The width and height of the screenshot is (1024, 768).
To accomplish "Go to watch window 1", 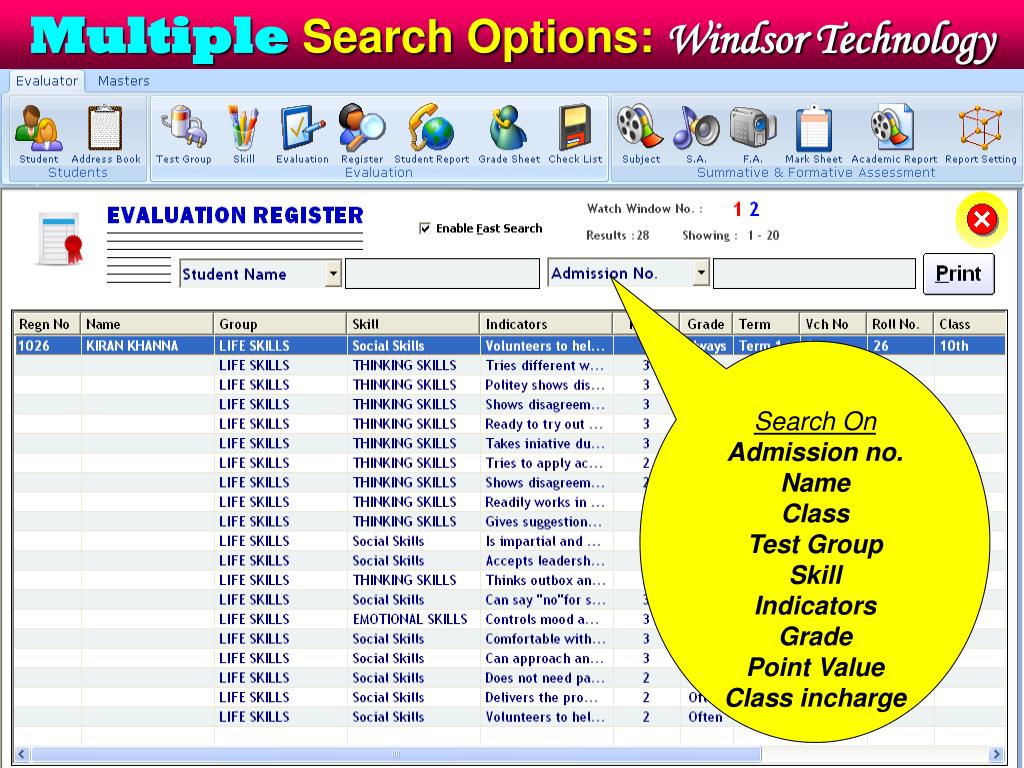I will pos(737,209).
